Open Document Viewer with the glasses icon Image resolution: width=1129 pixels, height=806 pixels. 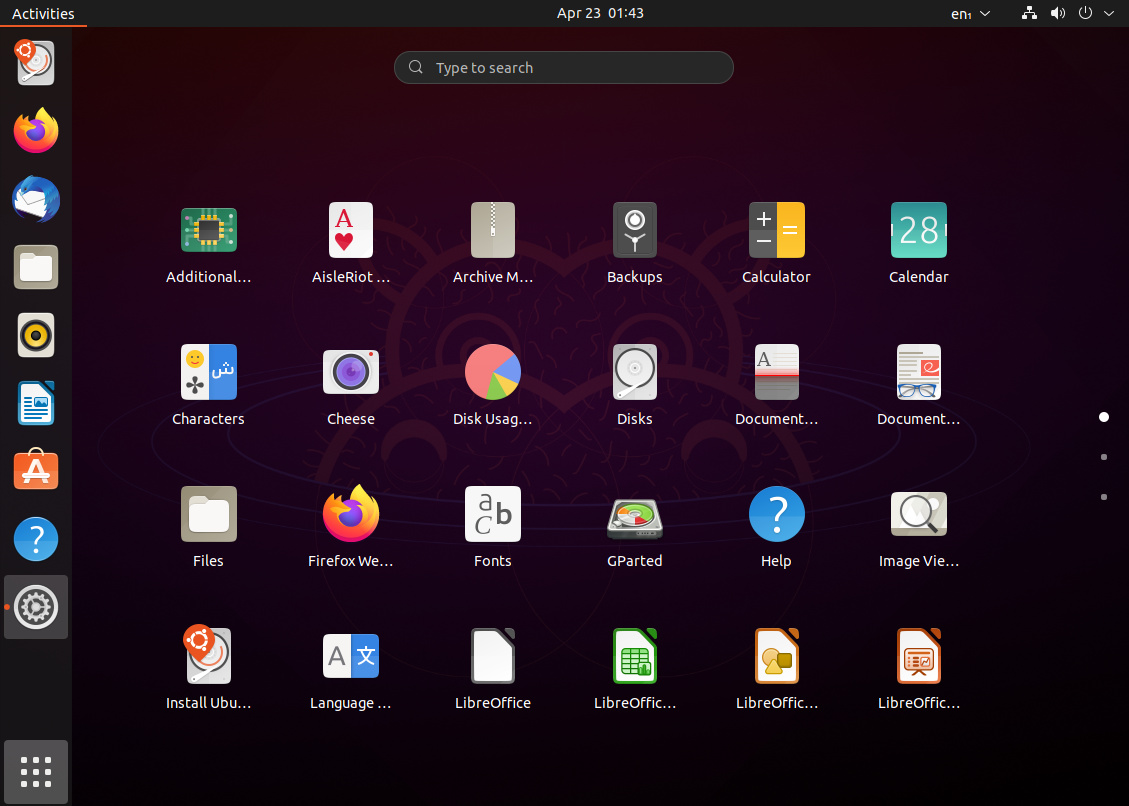pos(918,371)
